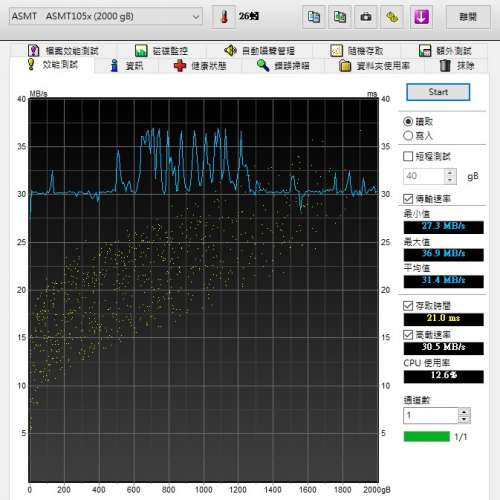This screenshot has height=500, width=500.
Task: Click the camera save screenshot icon
Action: pyautogui.click(x=366, y=17)
